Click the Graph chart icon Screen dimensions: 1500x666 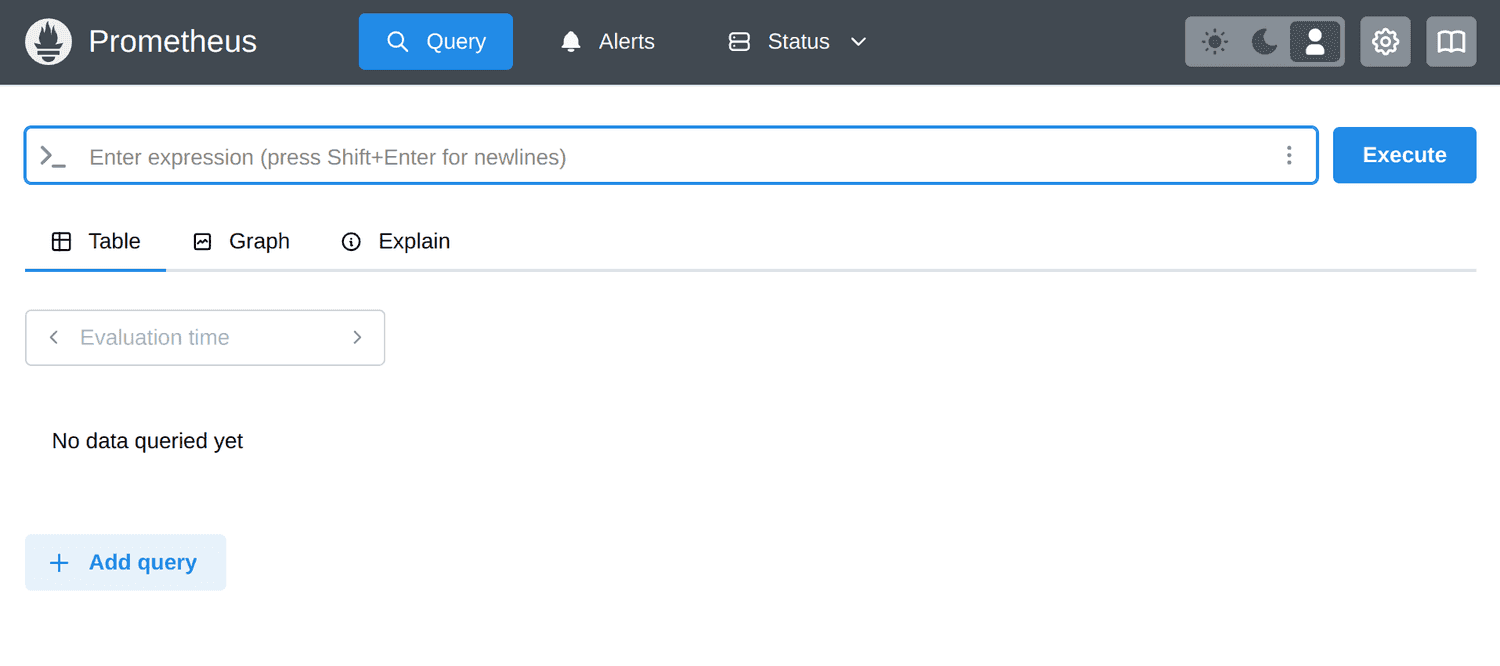pos(202,241)
